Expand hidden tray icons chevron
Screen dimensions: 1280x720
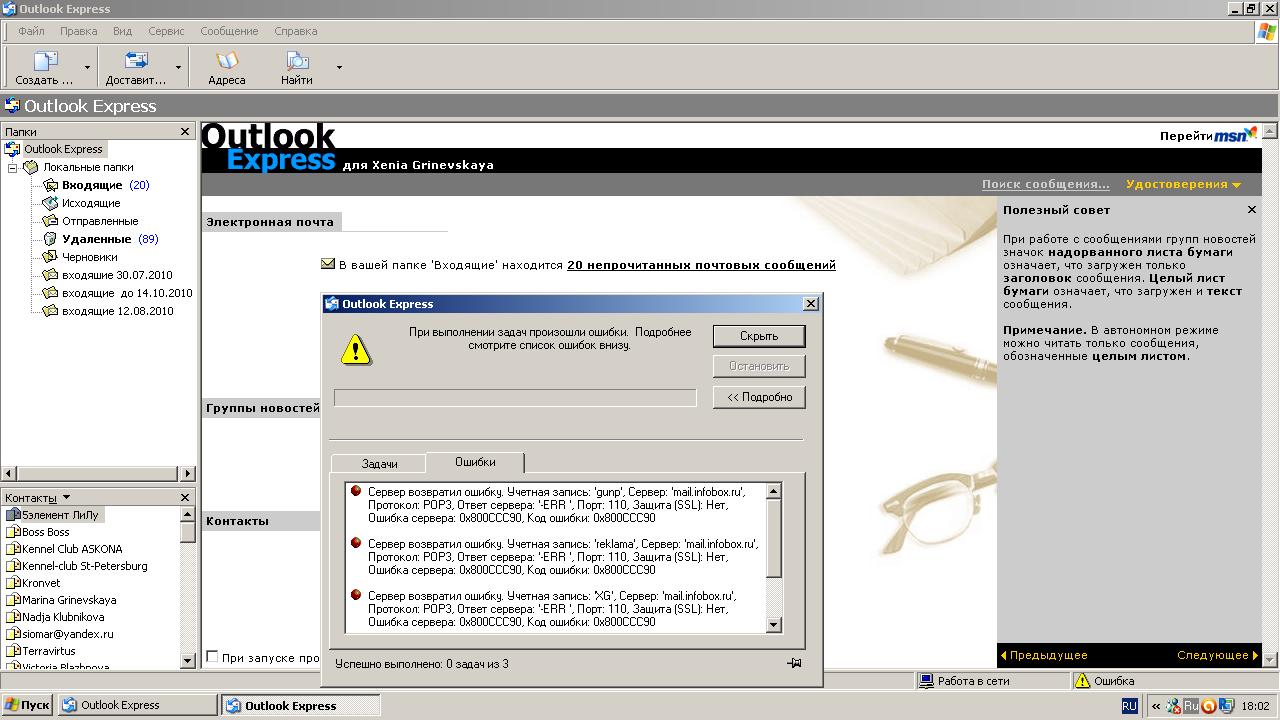(x=1156, y=706)
